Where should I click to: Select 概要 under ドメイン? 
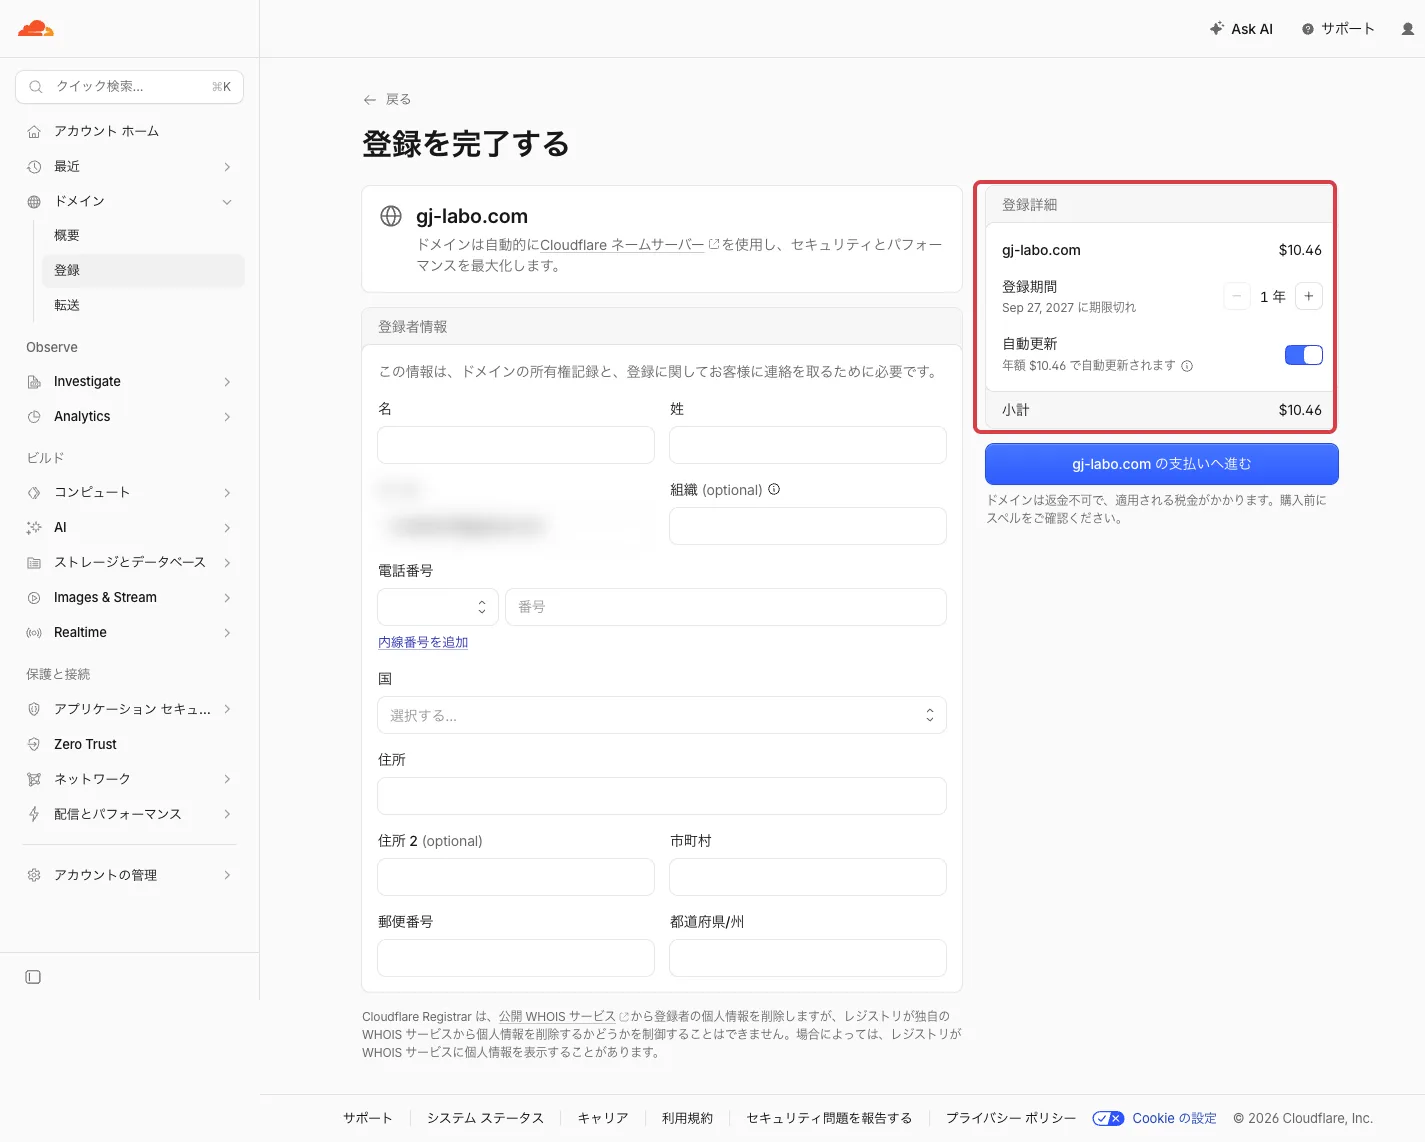coord(143,235)
